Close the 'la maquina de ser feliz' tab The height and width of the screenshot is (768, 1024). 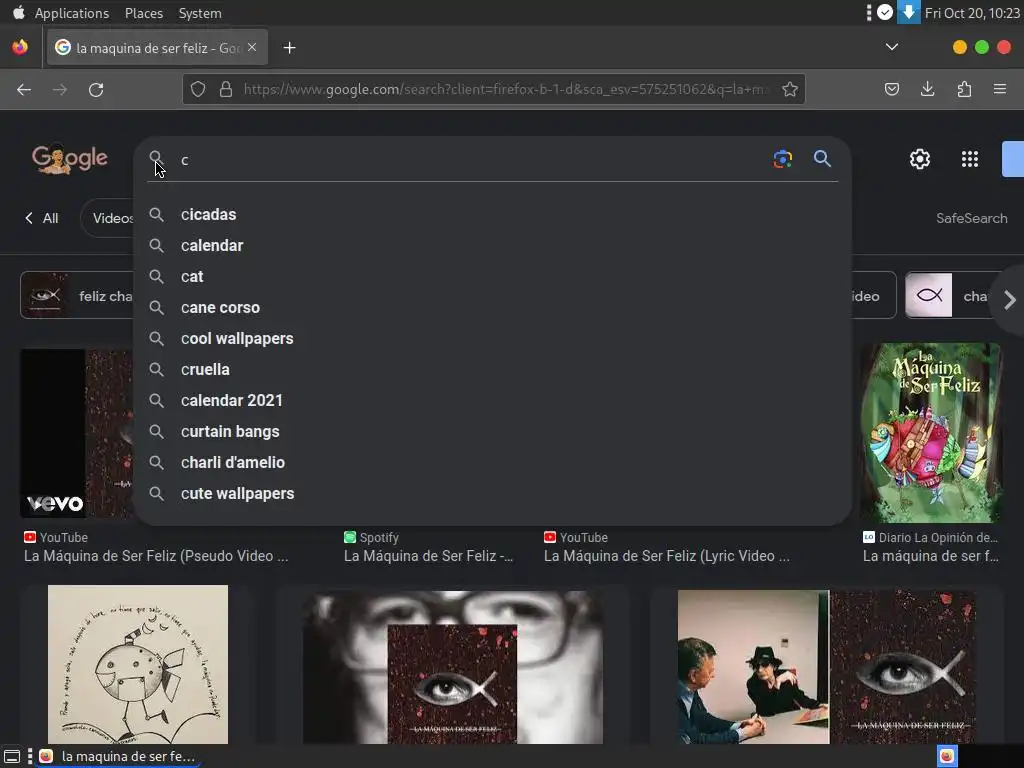pyautogui.click(x=252, y=47)
